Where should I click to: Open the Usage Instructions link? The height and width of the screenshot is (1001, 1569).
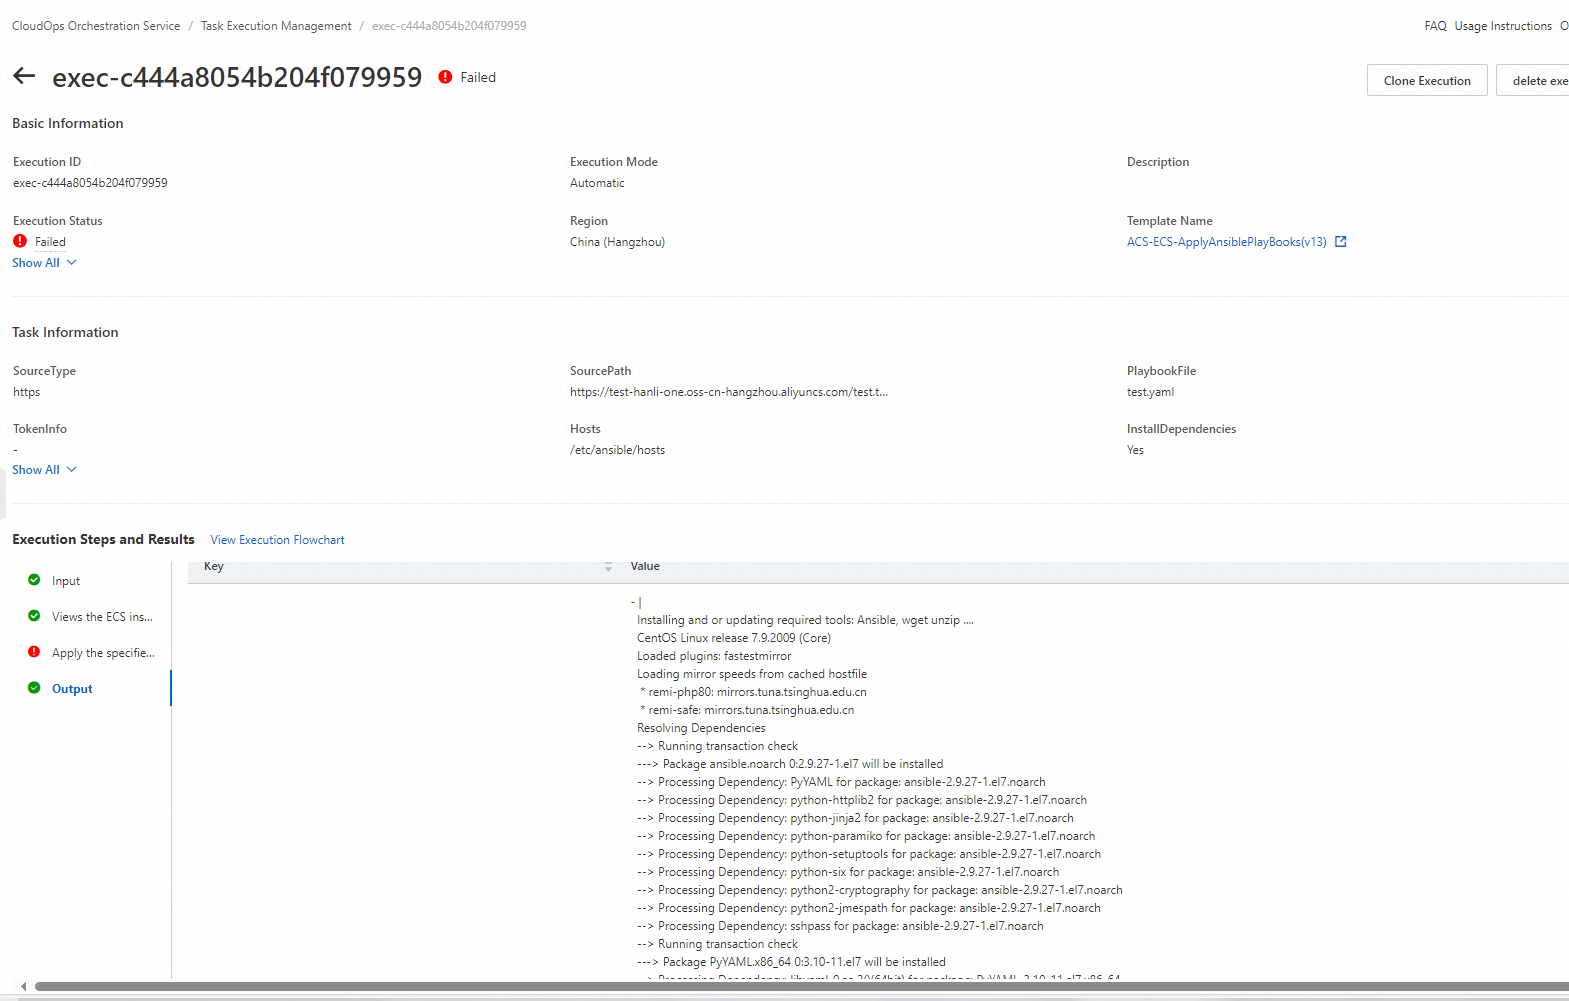pos(1503,26)
